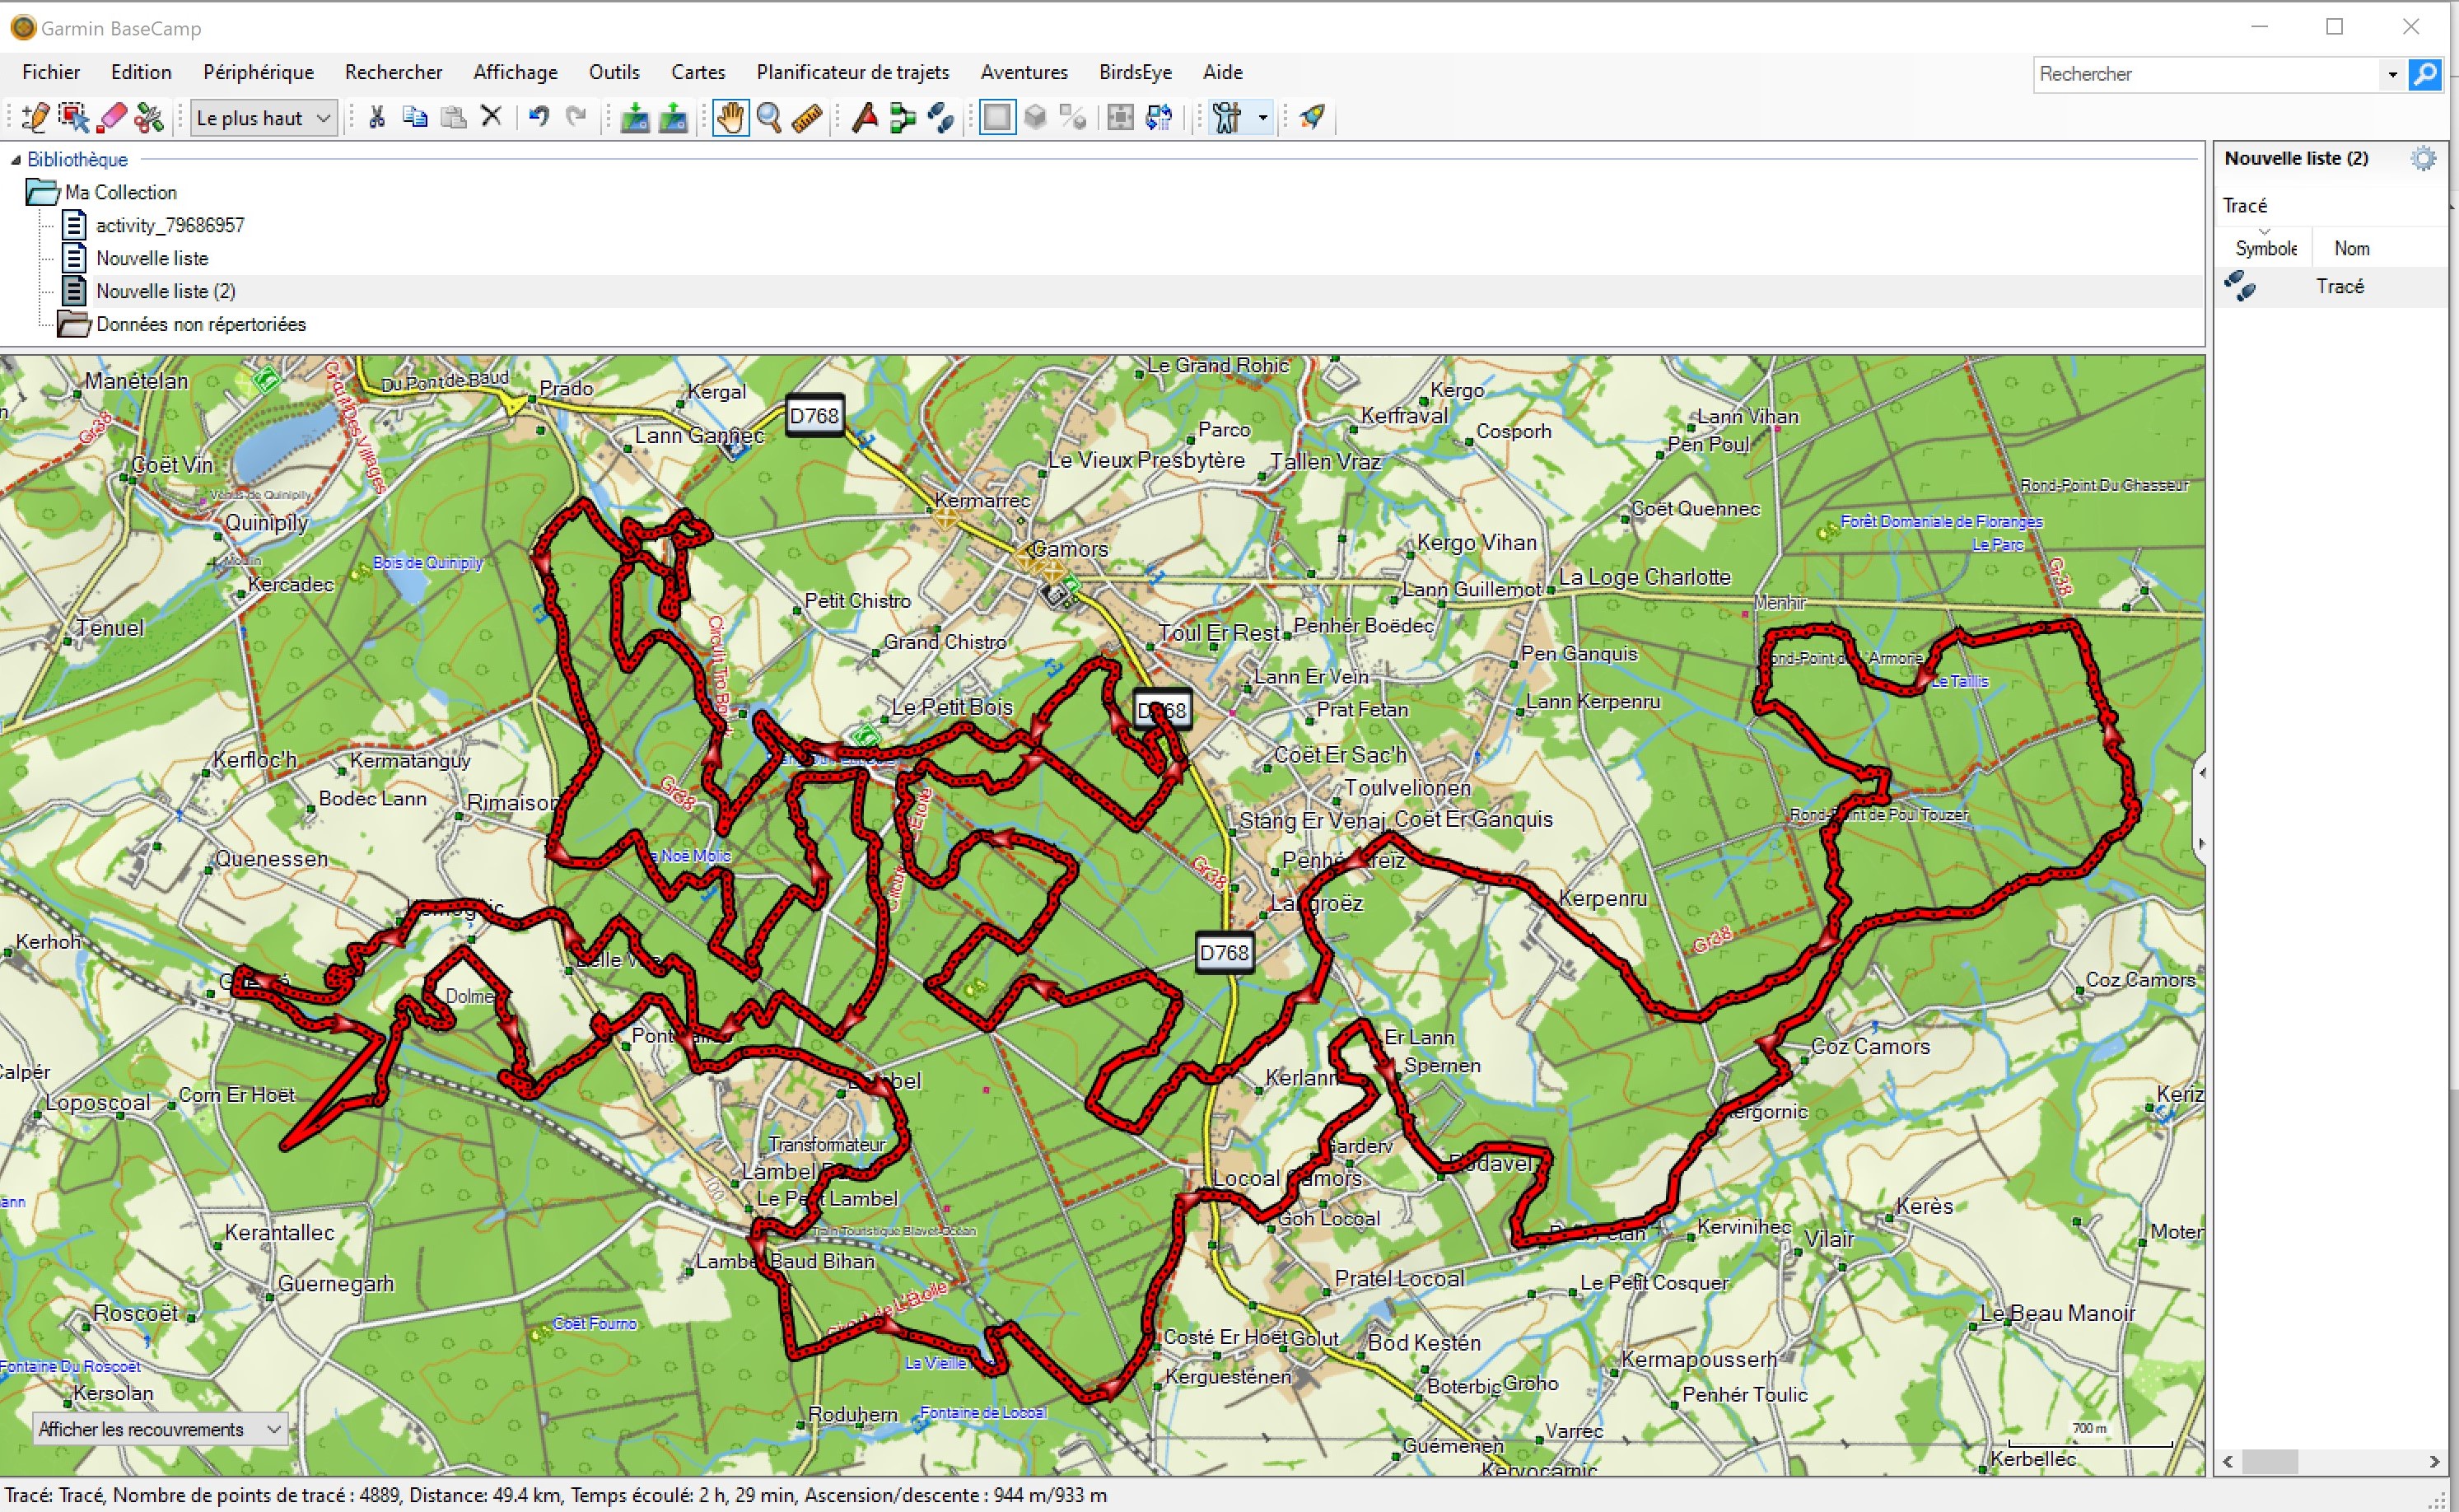Select the insert/draw point pencil tool

tap(35, 118)
